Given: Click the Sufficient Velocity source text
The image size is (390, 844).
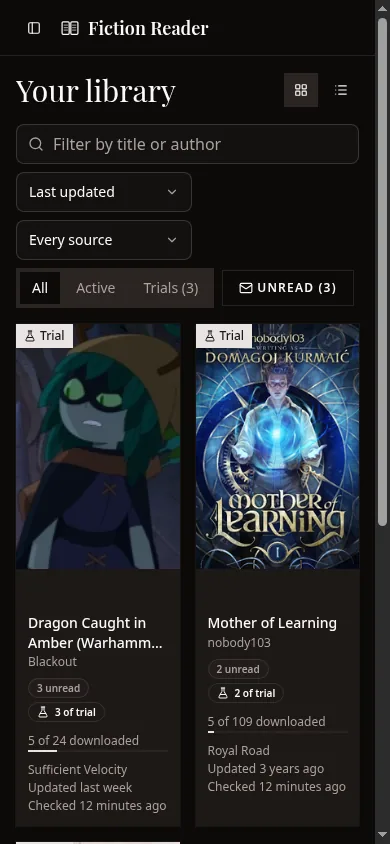Looking at the screenshot, I should (x=77, y=770).
